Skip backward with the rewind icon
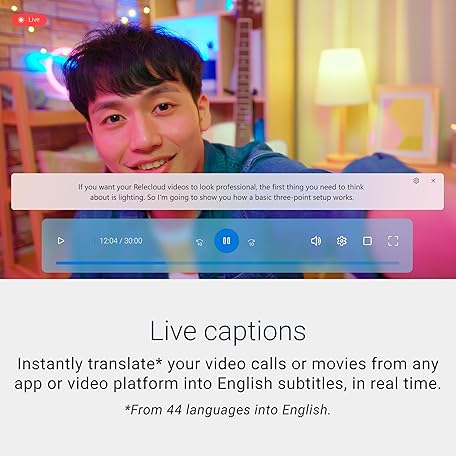 [200, 242]
